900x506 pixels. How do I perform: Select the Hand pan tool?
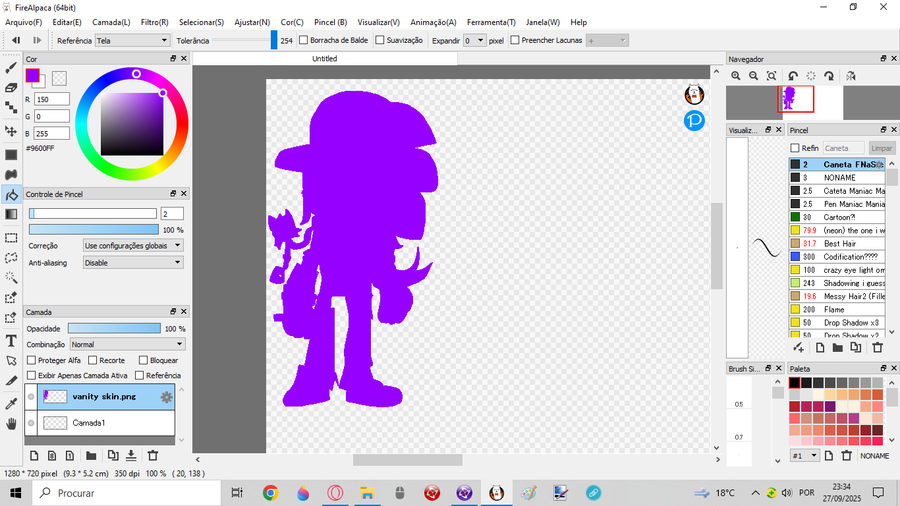11,424
